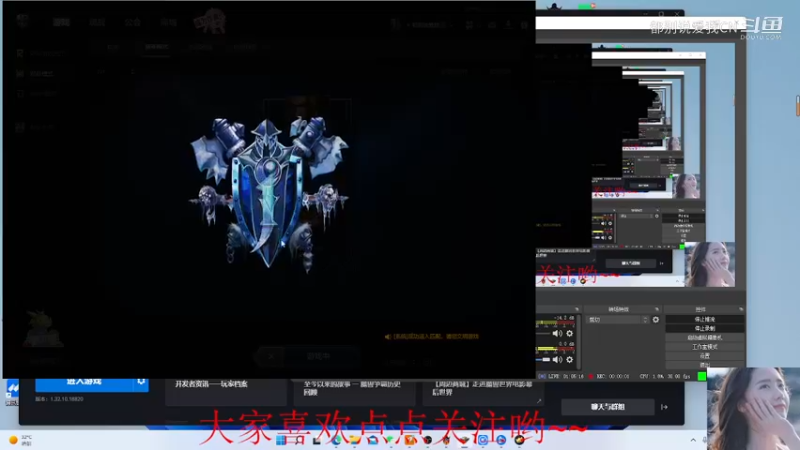Mute the second OBS mixer channel speaker
This screenshot has width=800, height=450.
(557, 360)
